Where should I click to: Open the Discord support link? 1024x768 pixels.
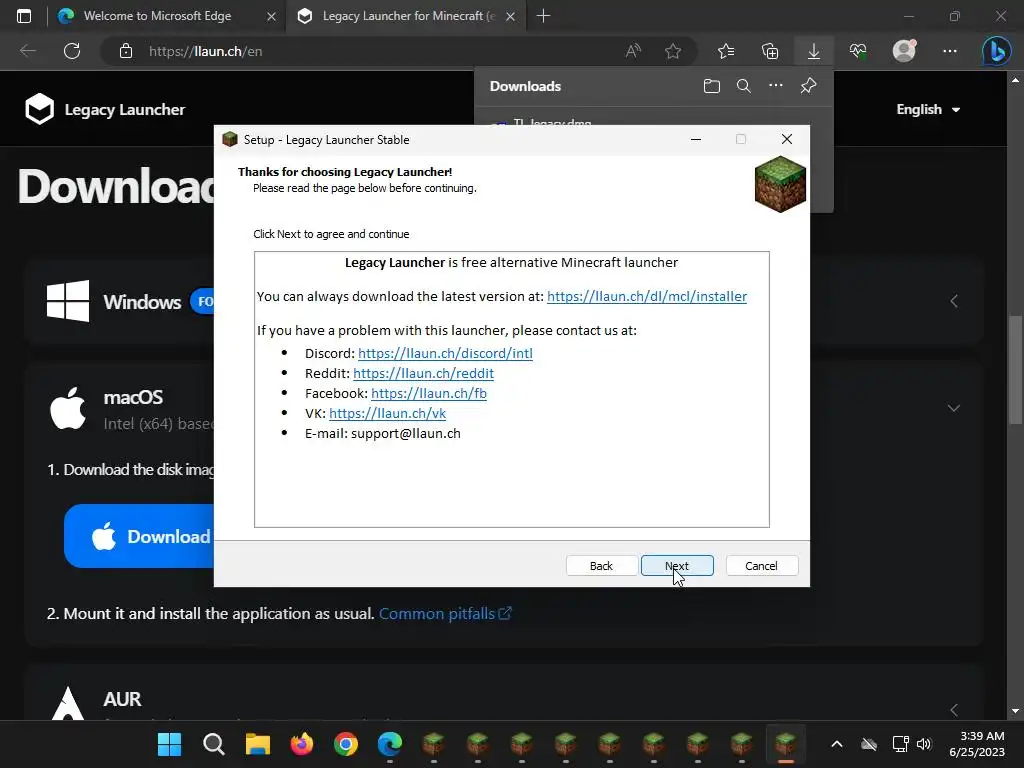click(445, 353)
